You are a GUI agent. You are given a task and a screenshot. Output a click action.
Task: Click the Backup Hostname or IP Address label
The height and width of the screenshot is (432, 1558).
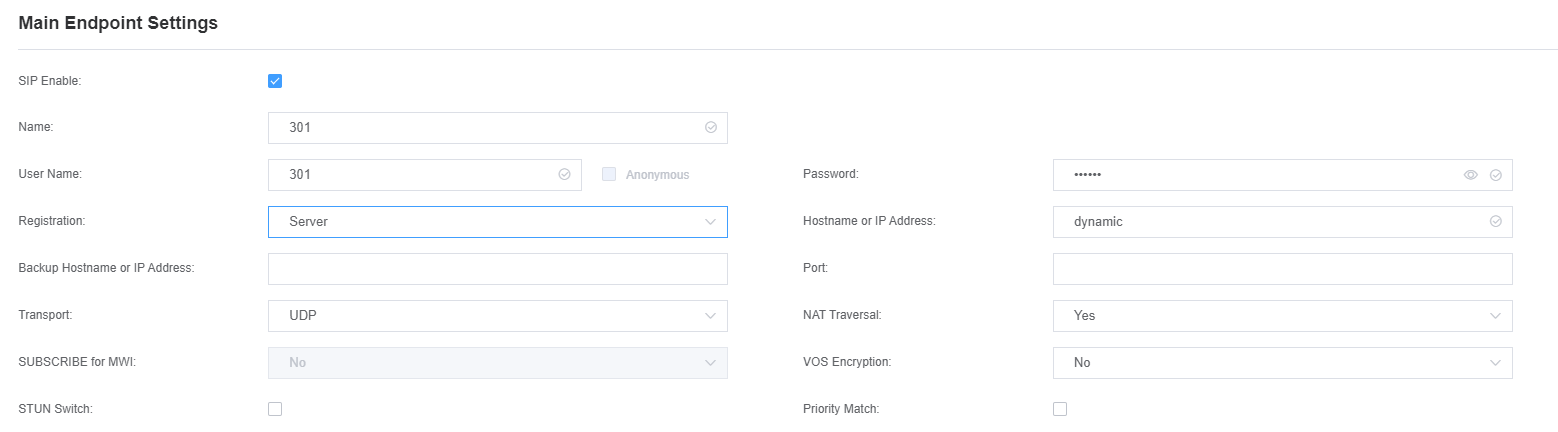[x=106, y=268]
